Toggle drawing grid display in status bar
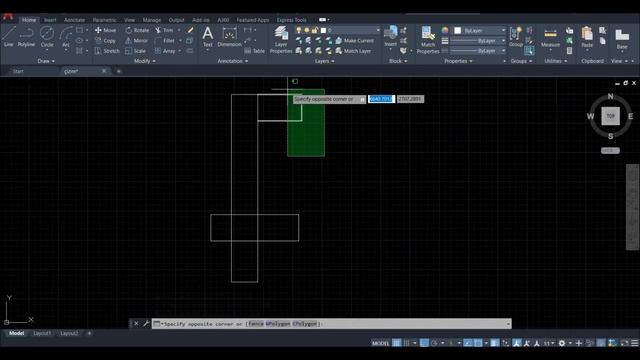Image resolution: width=640 pixels, height=360 pixels. click(396, 343)
